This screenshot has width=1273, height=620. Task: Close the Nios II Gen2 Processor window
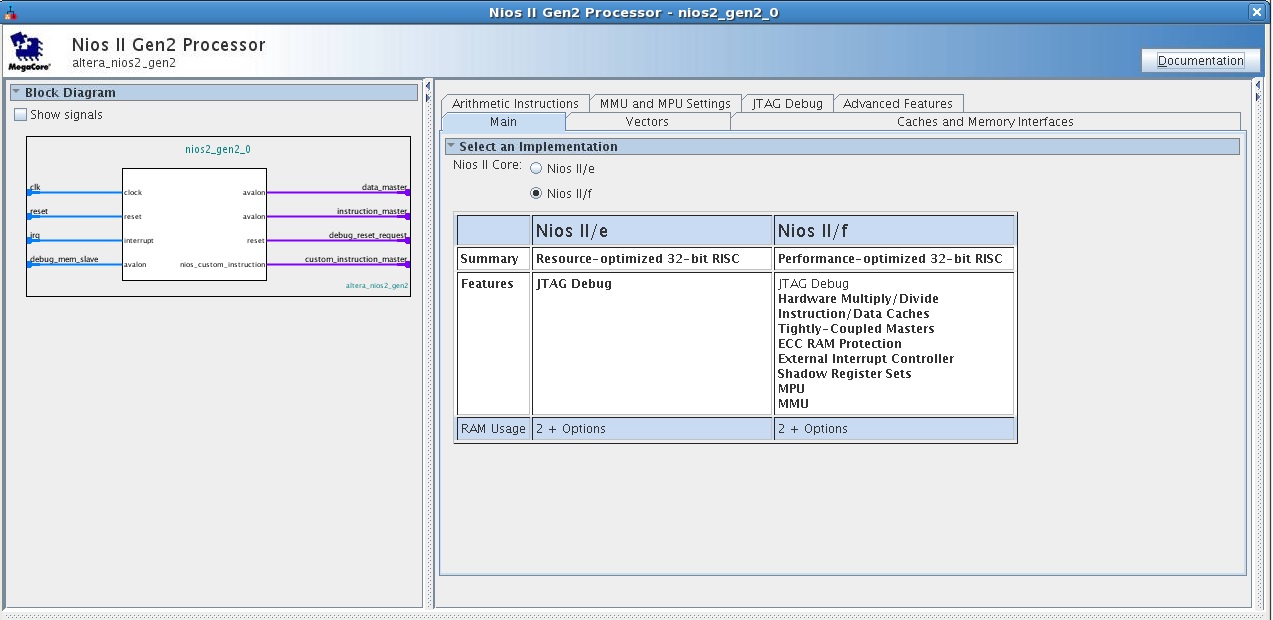pyautogui.click(x=1256, y=12)
